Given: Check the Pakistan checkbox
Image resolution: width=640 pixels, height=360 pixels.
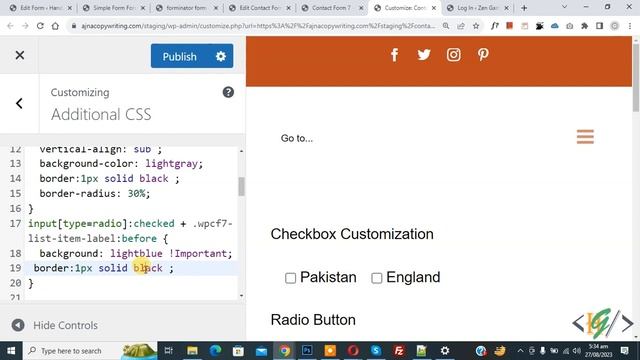Looking at the screenshot, I should pyautogui.click(x=290, y=278).
